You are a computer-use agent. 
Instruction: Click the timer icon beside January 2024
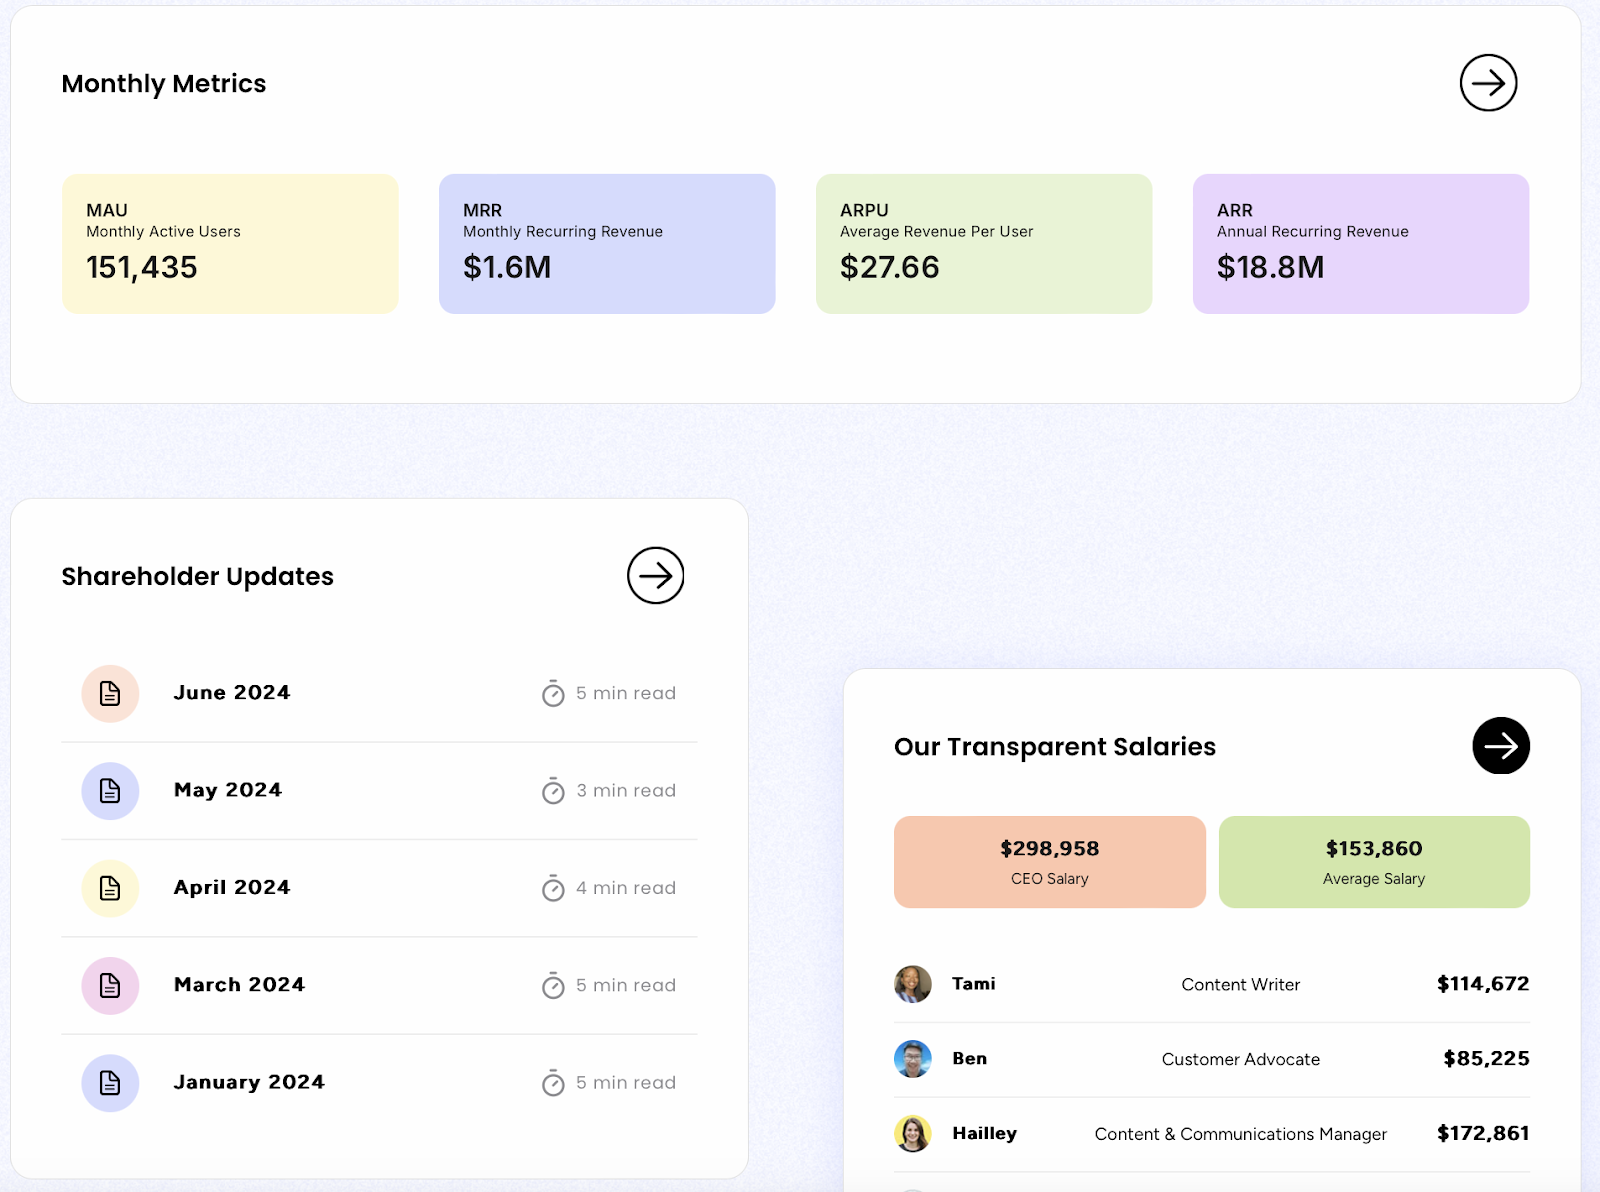(553, 1082)
